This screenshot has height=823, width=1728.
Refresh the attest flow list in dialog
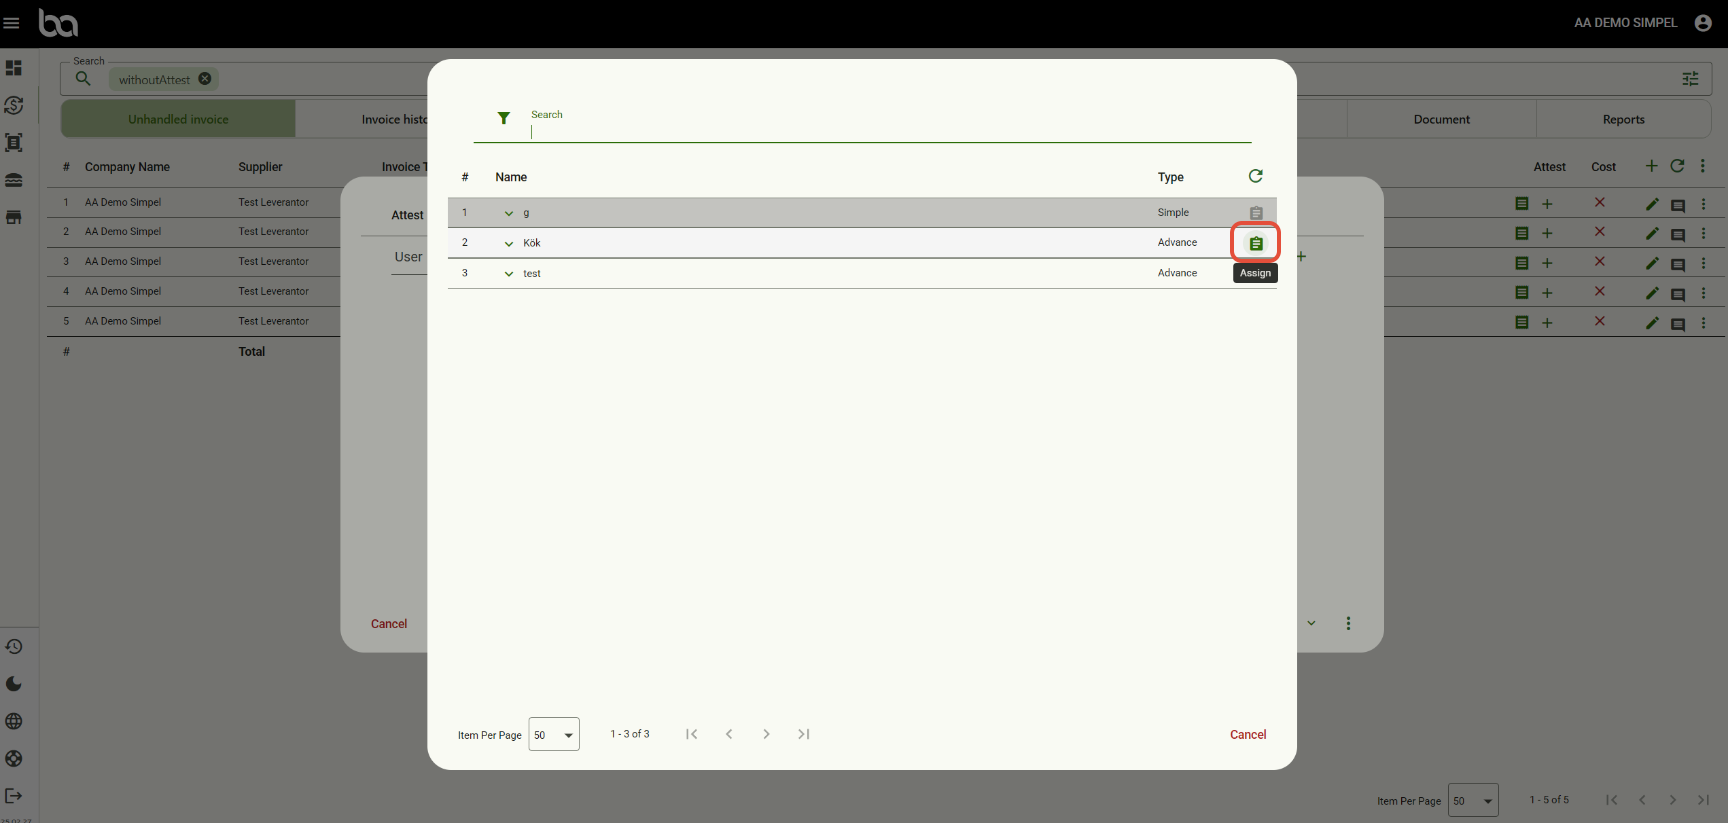pos(1256,176)
